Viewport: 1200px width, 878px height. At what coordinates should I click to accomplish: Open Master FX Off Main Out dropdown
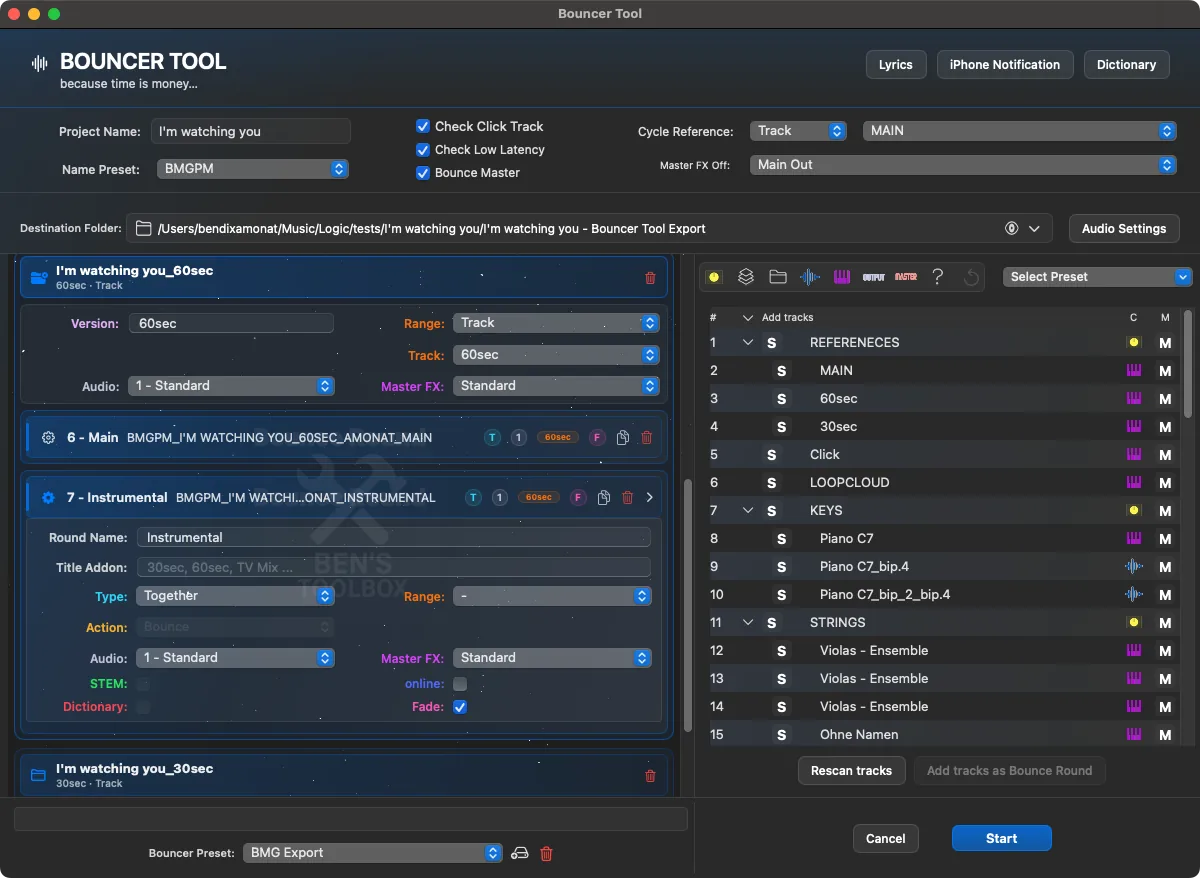coord(963,165)
